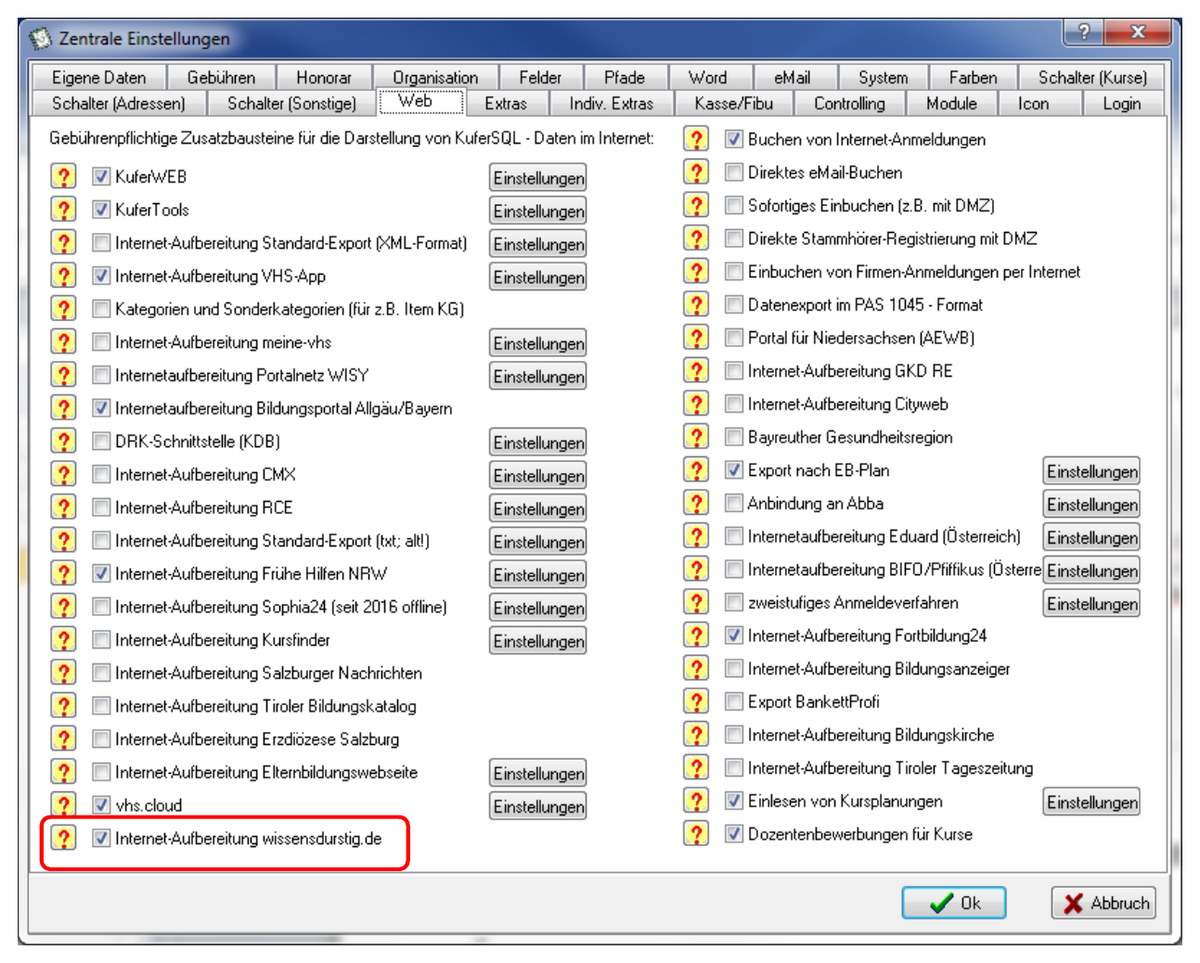Click help icon beside zweistufiges Anmeldeverfahren

(696, 602)
